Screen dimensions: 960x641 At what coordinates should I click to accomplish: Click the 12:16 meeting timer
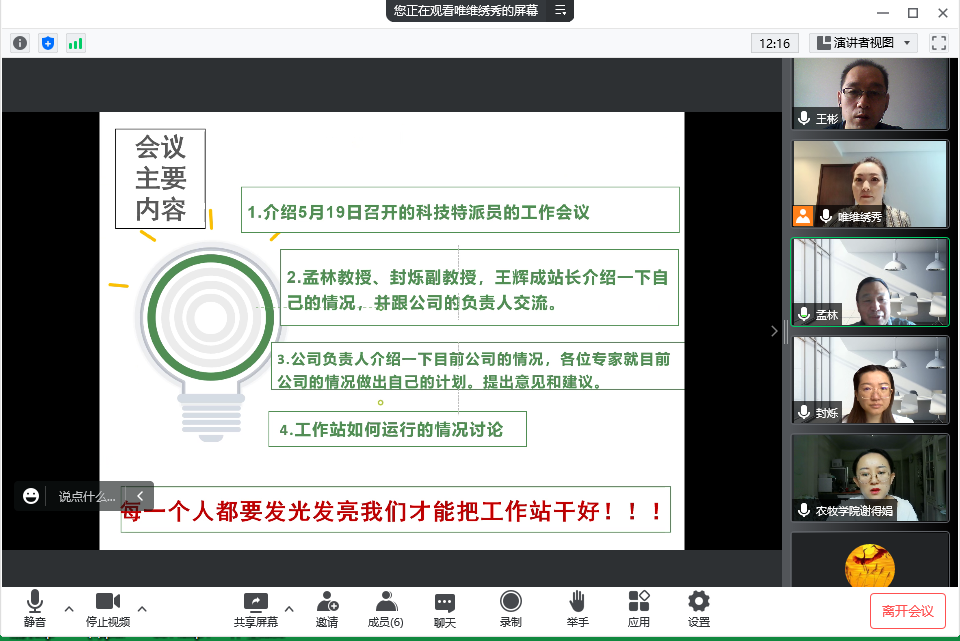coord(774,43)
